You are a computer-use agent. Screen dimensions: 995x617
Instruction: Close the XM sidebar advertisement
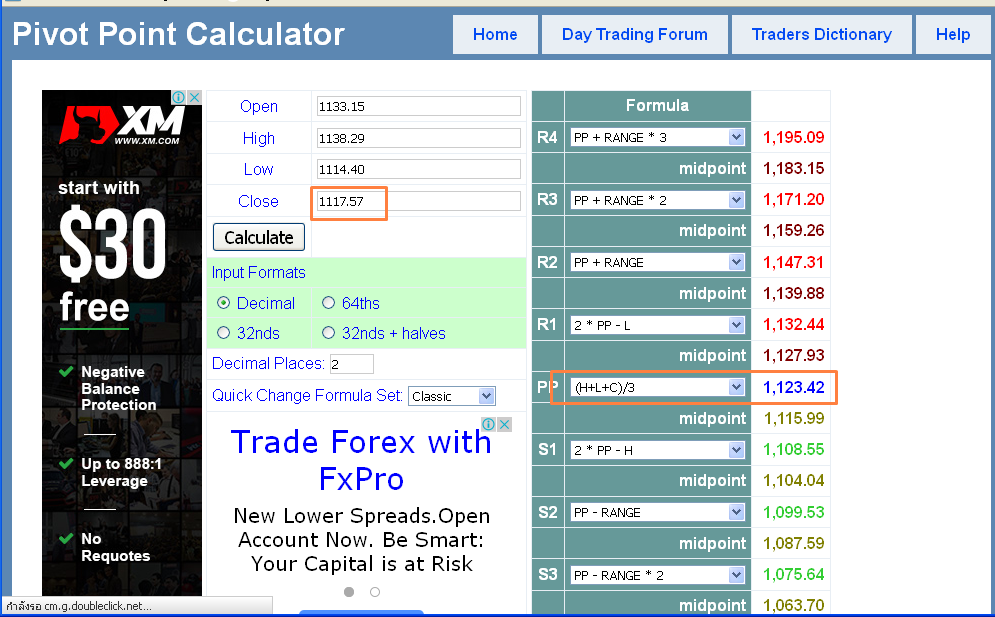[x=195, y=97]
